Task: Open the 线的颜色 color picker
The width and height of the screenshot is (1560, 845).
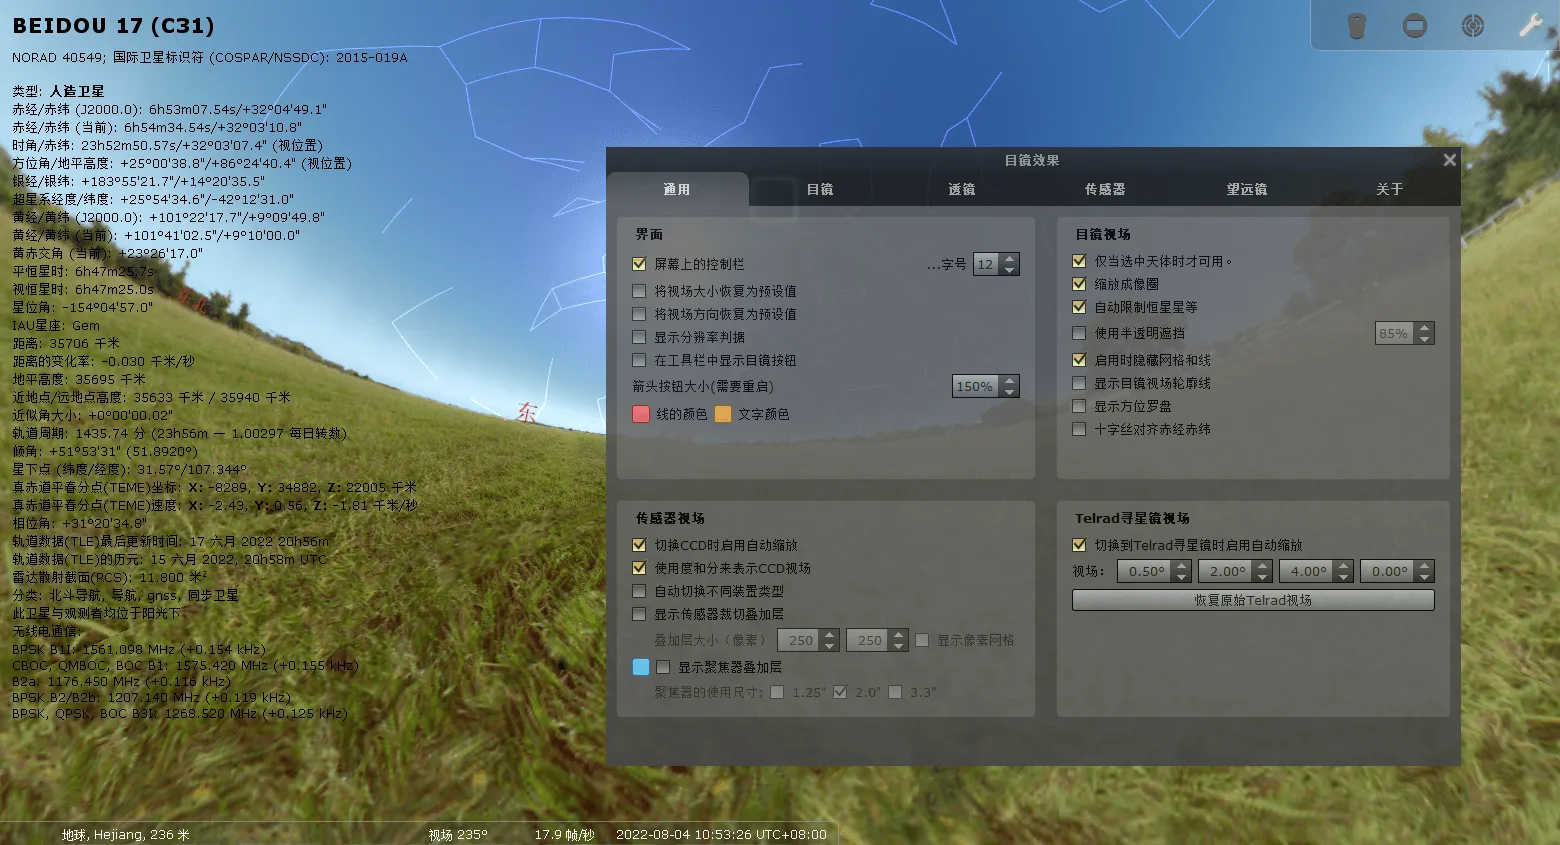Action: [640, 413]
